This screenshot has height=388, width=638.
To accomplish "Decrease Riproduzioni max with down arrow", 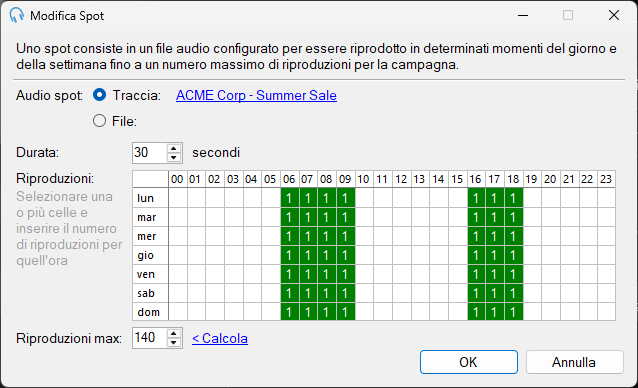I will [x=174, y=342].
